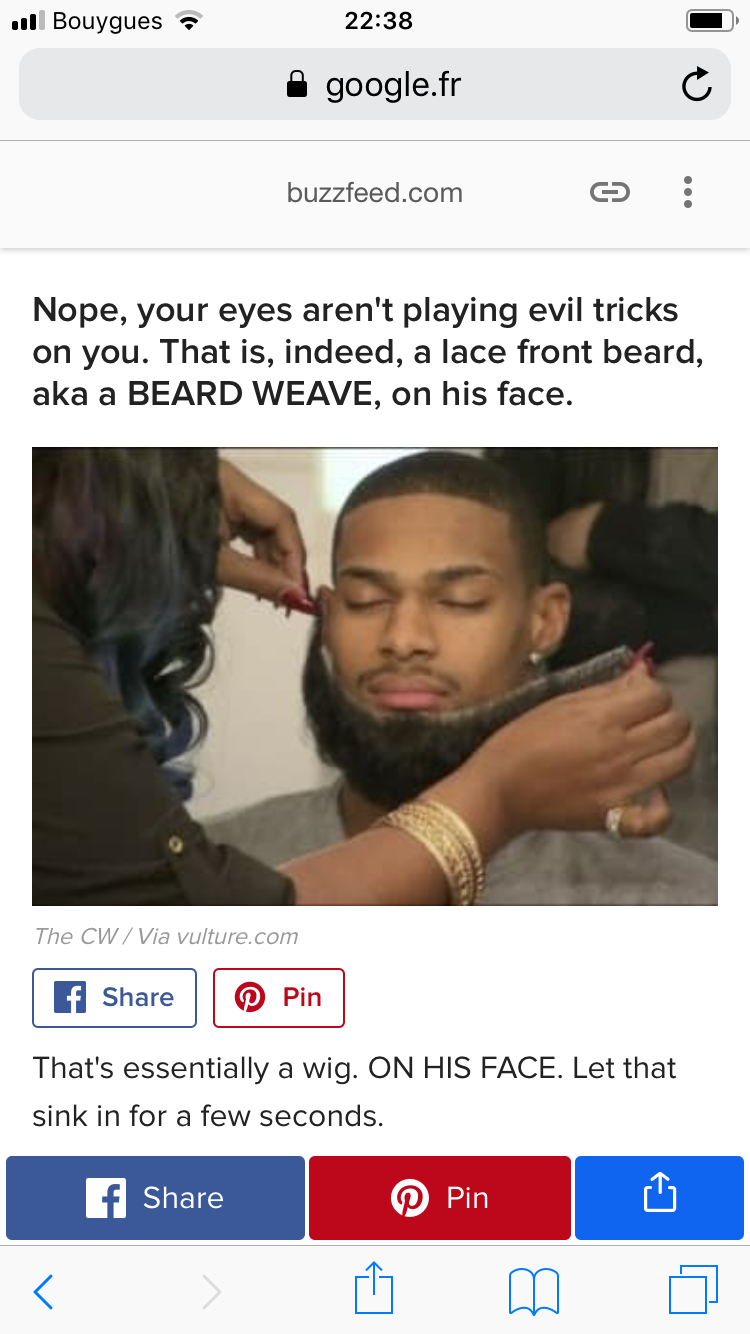This screenshot has width=750, height=1334.
Task: Tap the clock in the status bar
Action: [x=378, y=20]
